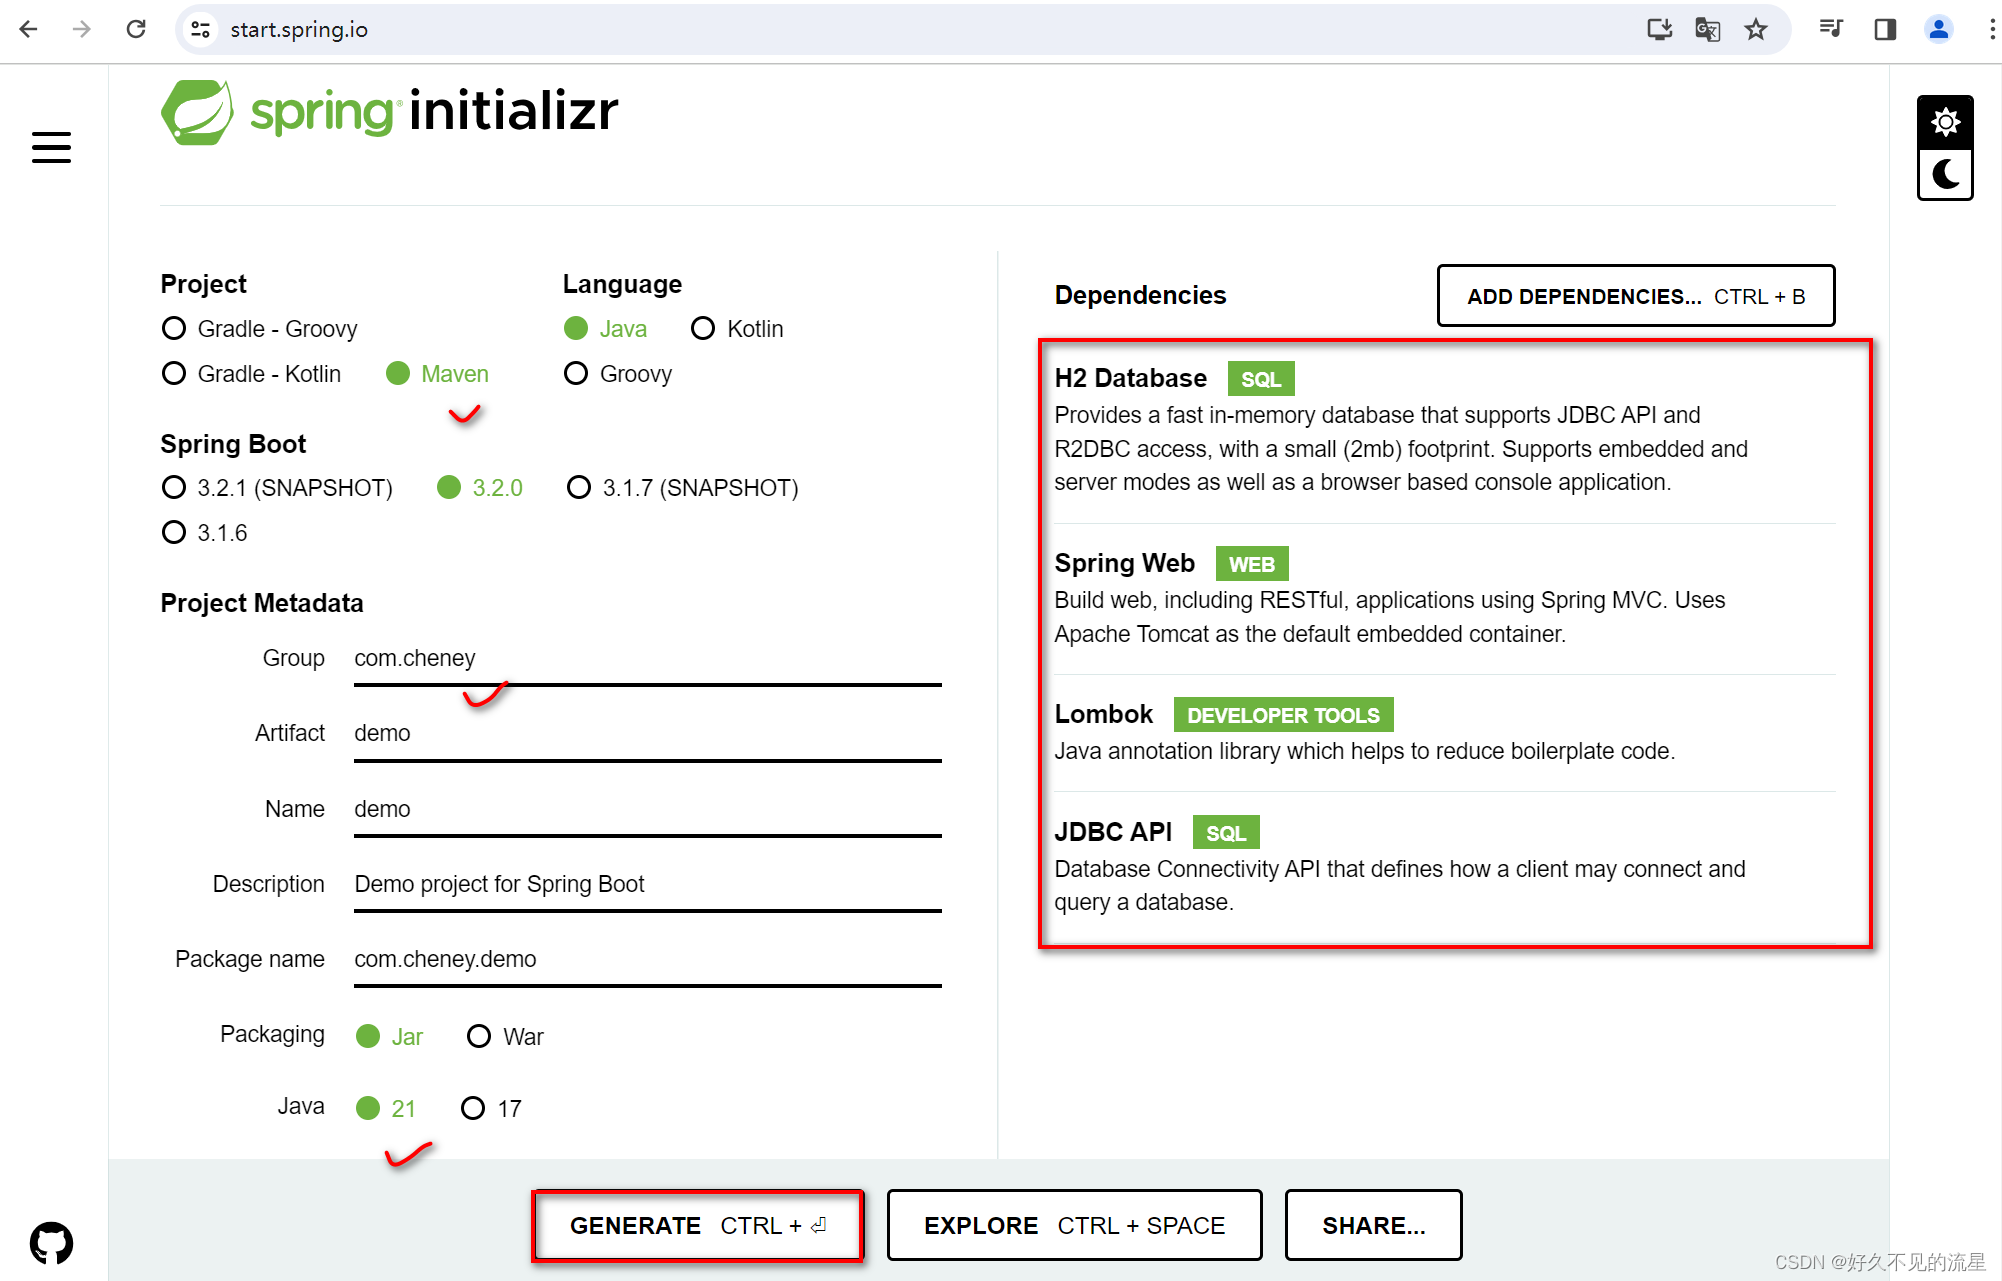Image resolution: width=2002 pixels, height=1281 pixels.
Task: Open the hamburger side menu
Action: coord(51,147)
